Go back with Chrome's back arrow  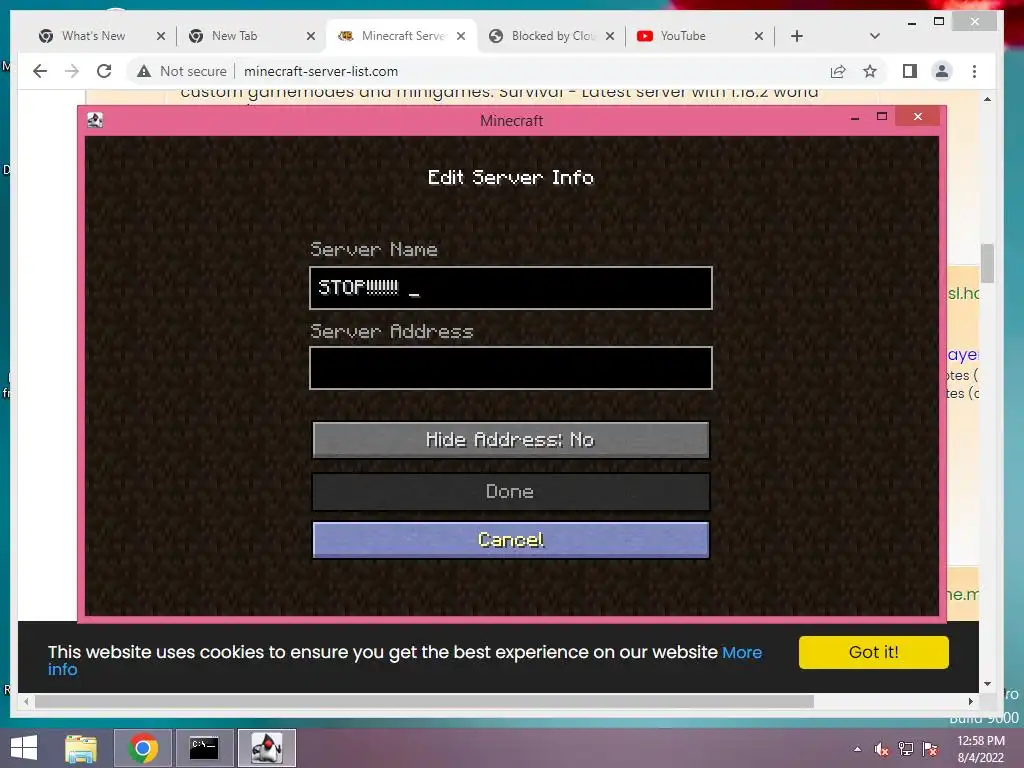coord(40,71)
